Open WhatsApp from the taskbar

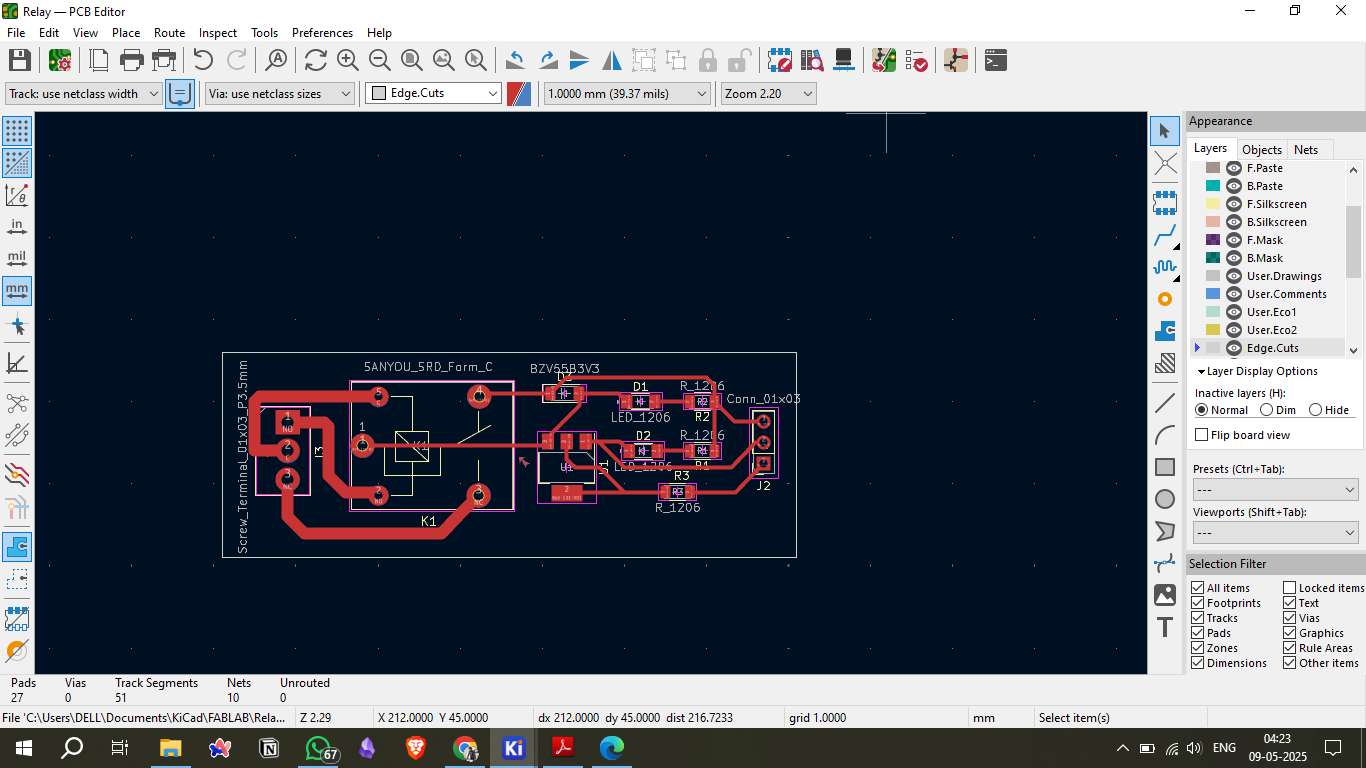[x=318, y=748]
